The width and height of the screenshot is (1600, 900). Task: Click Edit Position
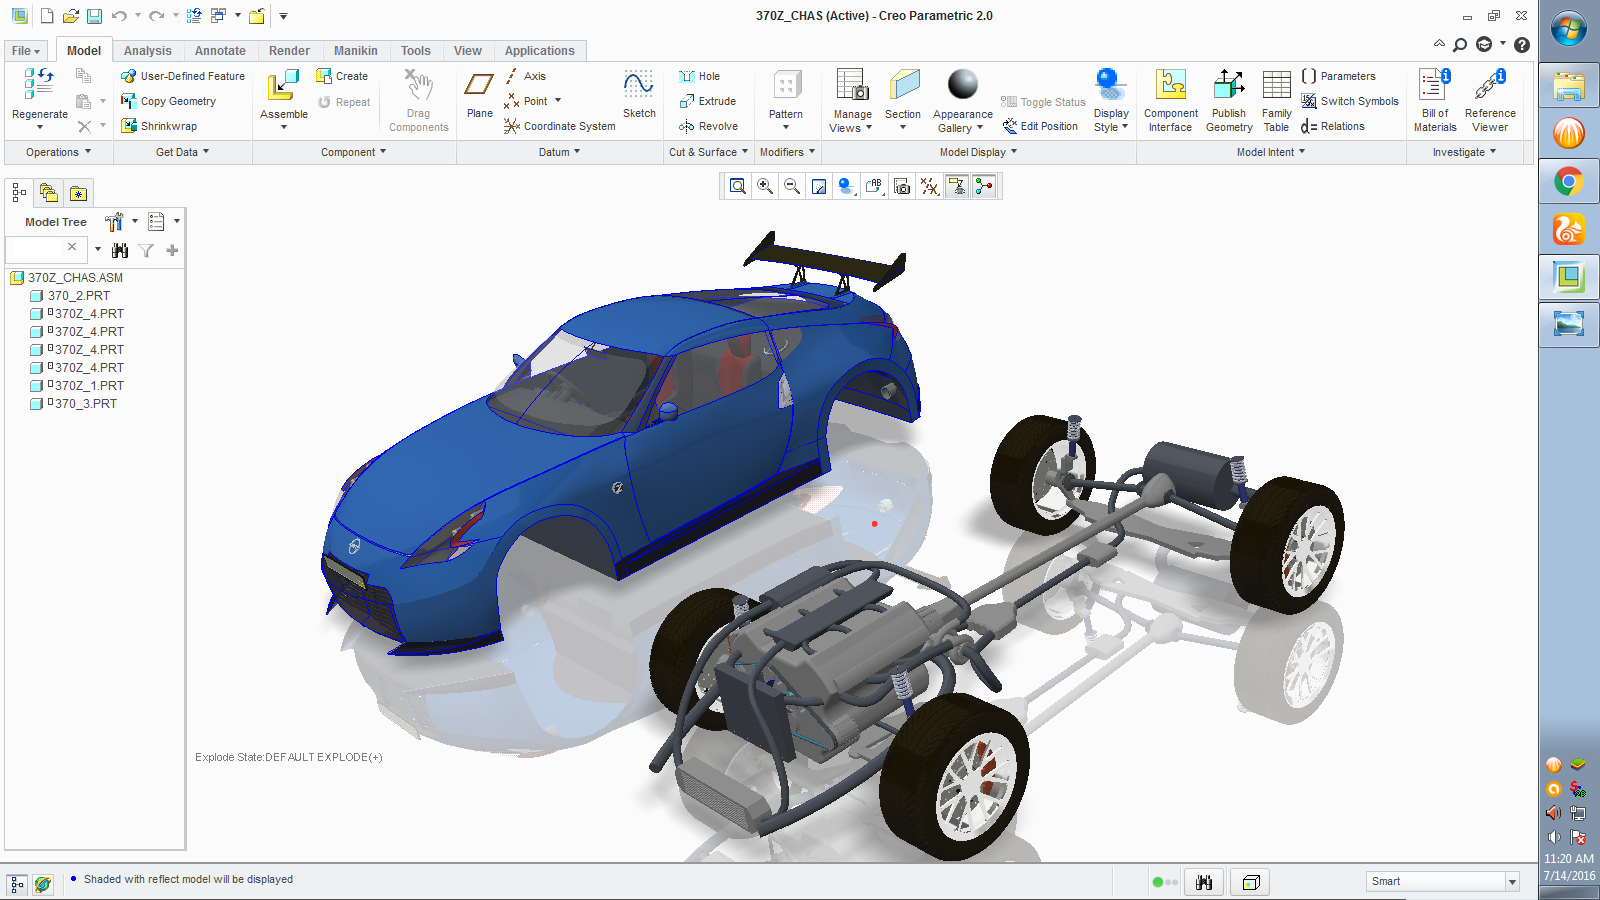(1040, 126)
